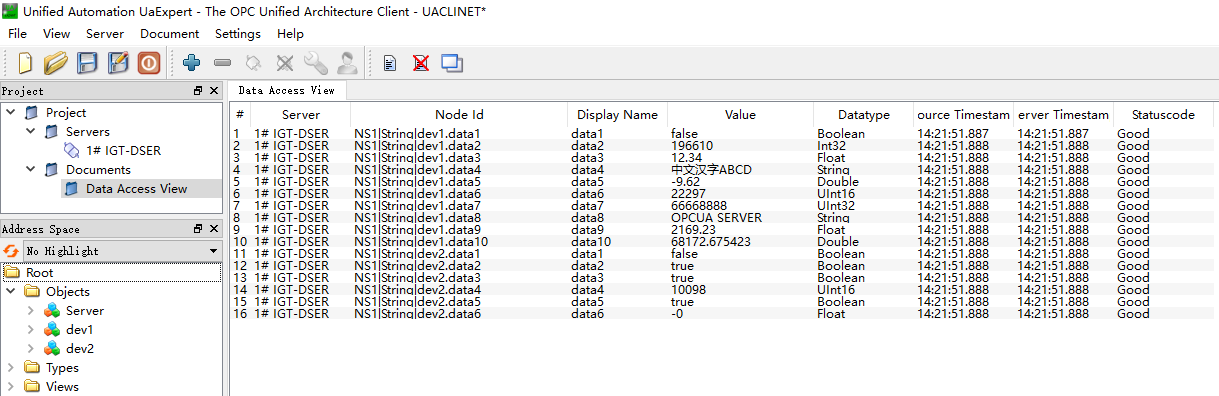Open the Settings menu

[238, 34]
